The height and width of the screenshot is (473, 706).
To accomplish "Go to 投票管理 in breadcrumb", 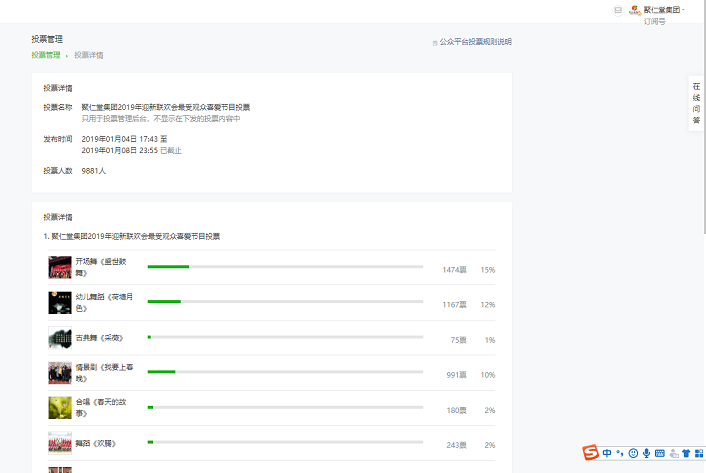I will pyautogui.click(x=45, y=55).
